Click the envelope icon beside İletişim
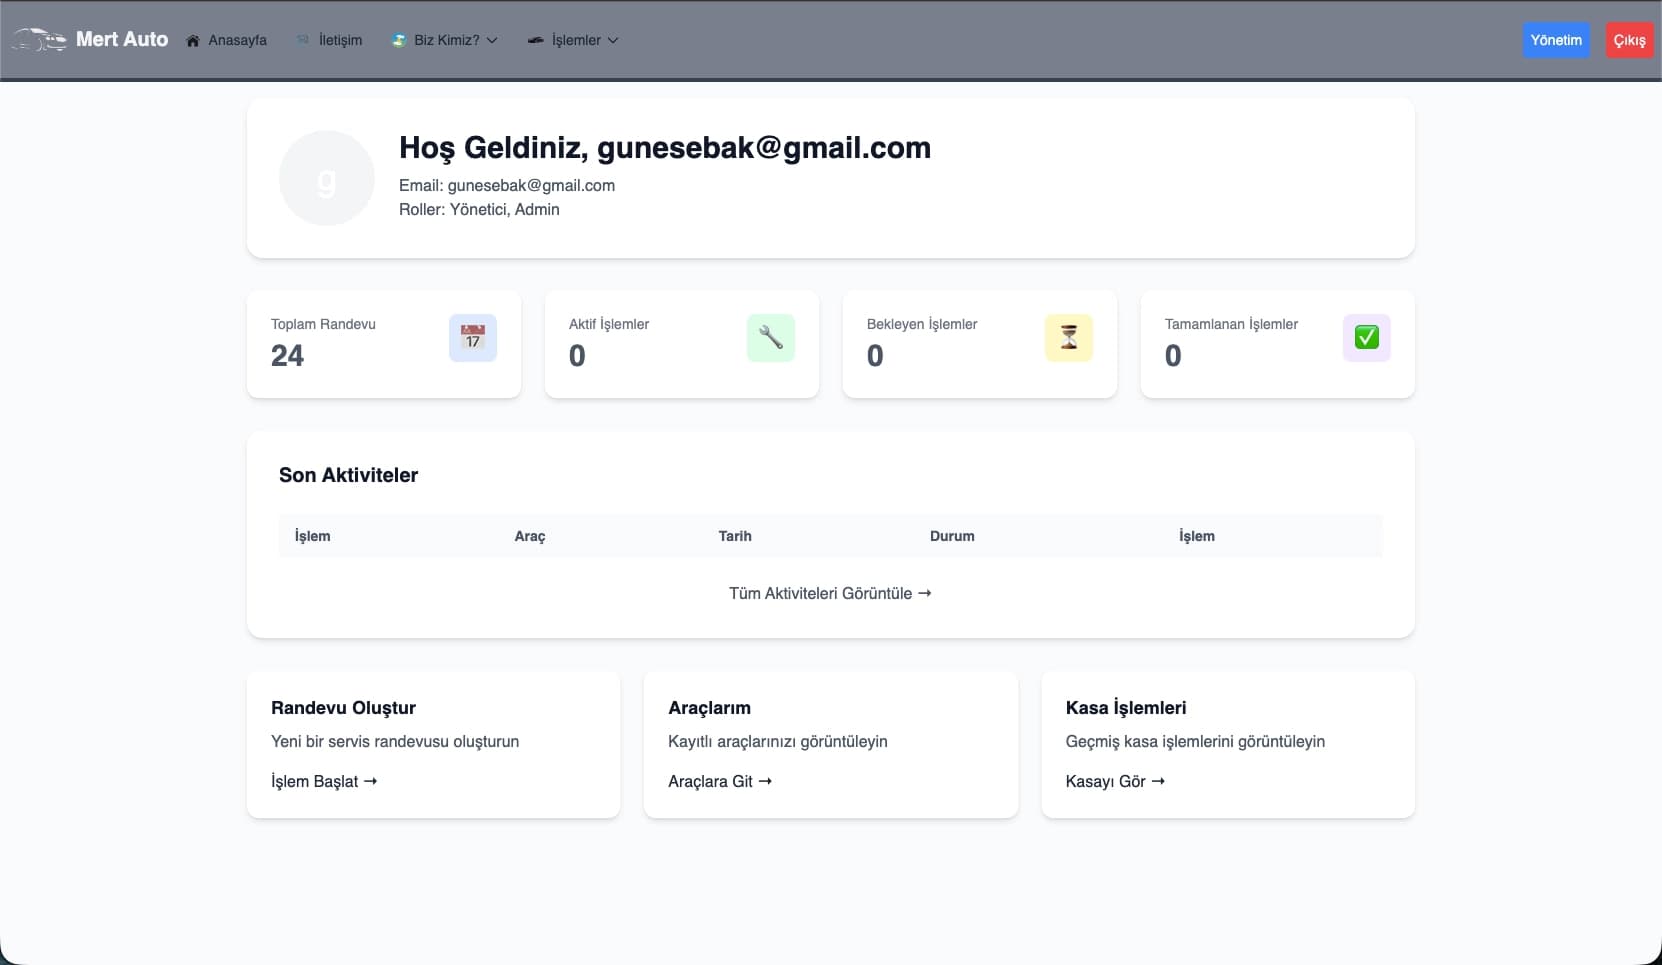 [x=303, y=40]
